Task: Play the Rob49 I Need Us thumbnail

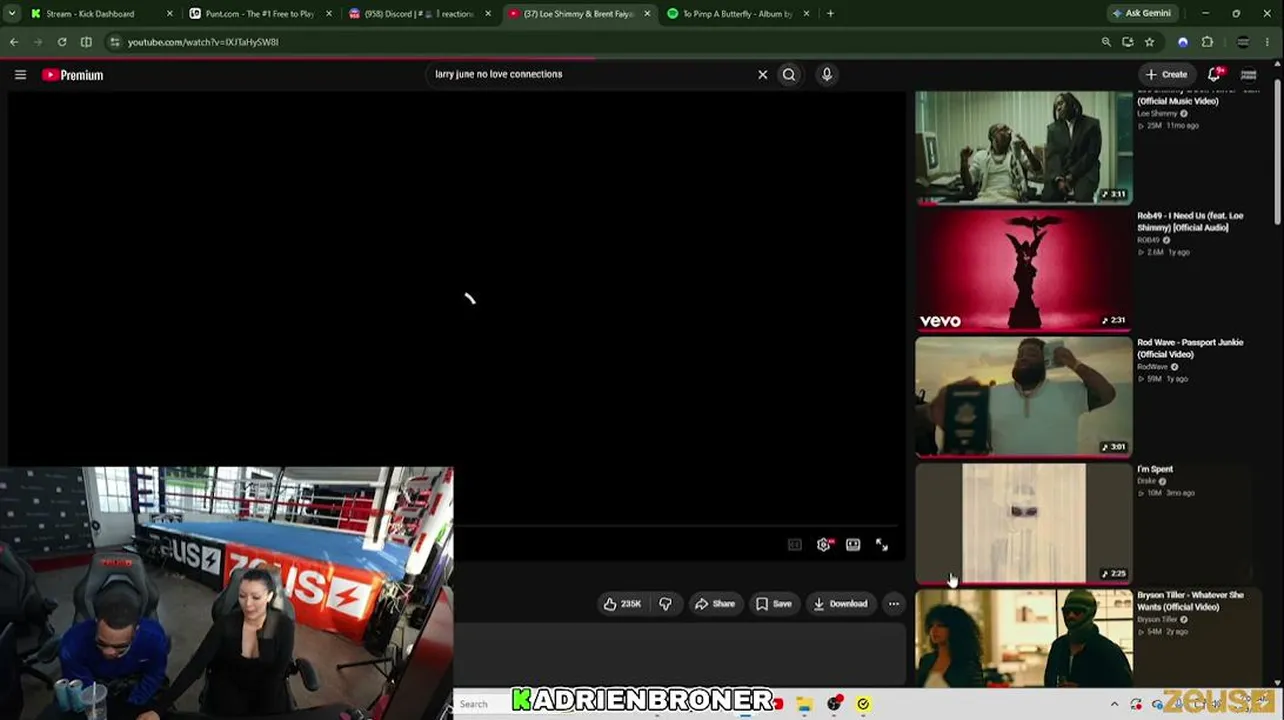Action: click(x=1024, y=269)
